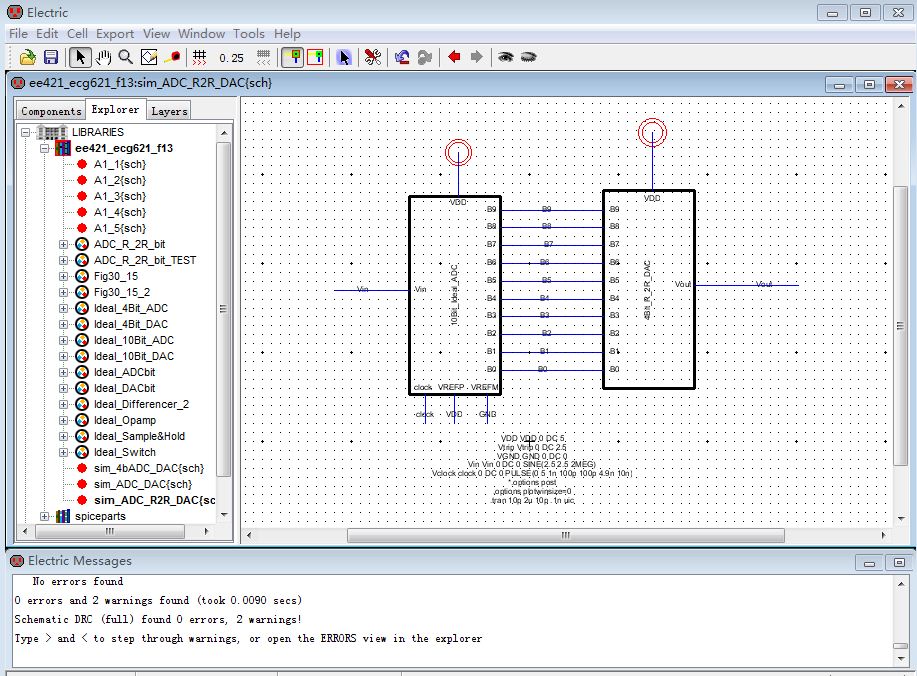The height and width of the screenshot is (676, 917).
Task: Select the Measure tool icon
Action: click(x=172, y=57)
